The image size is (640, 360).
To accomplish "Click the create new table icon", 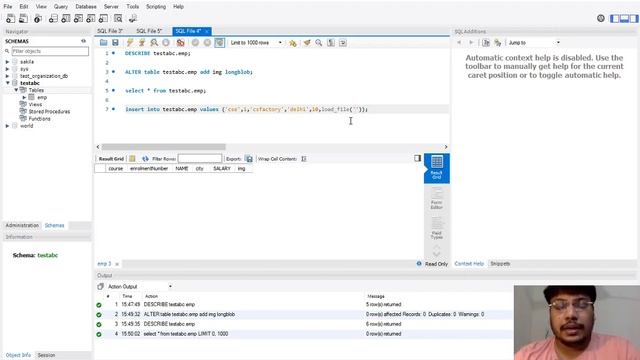I will coord(66,18).
